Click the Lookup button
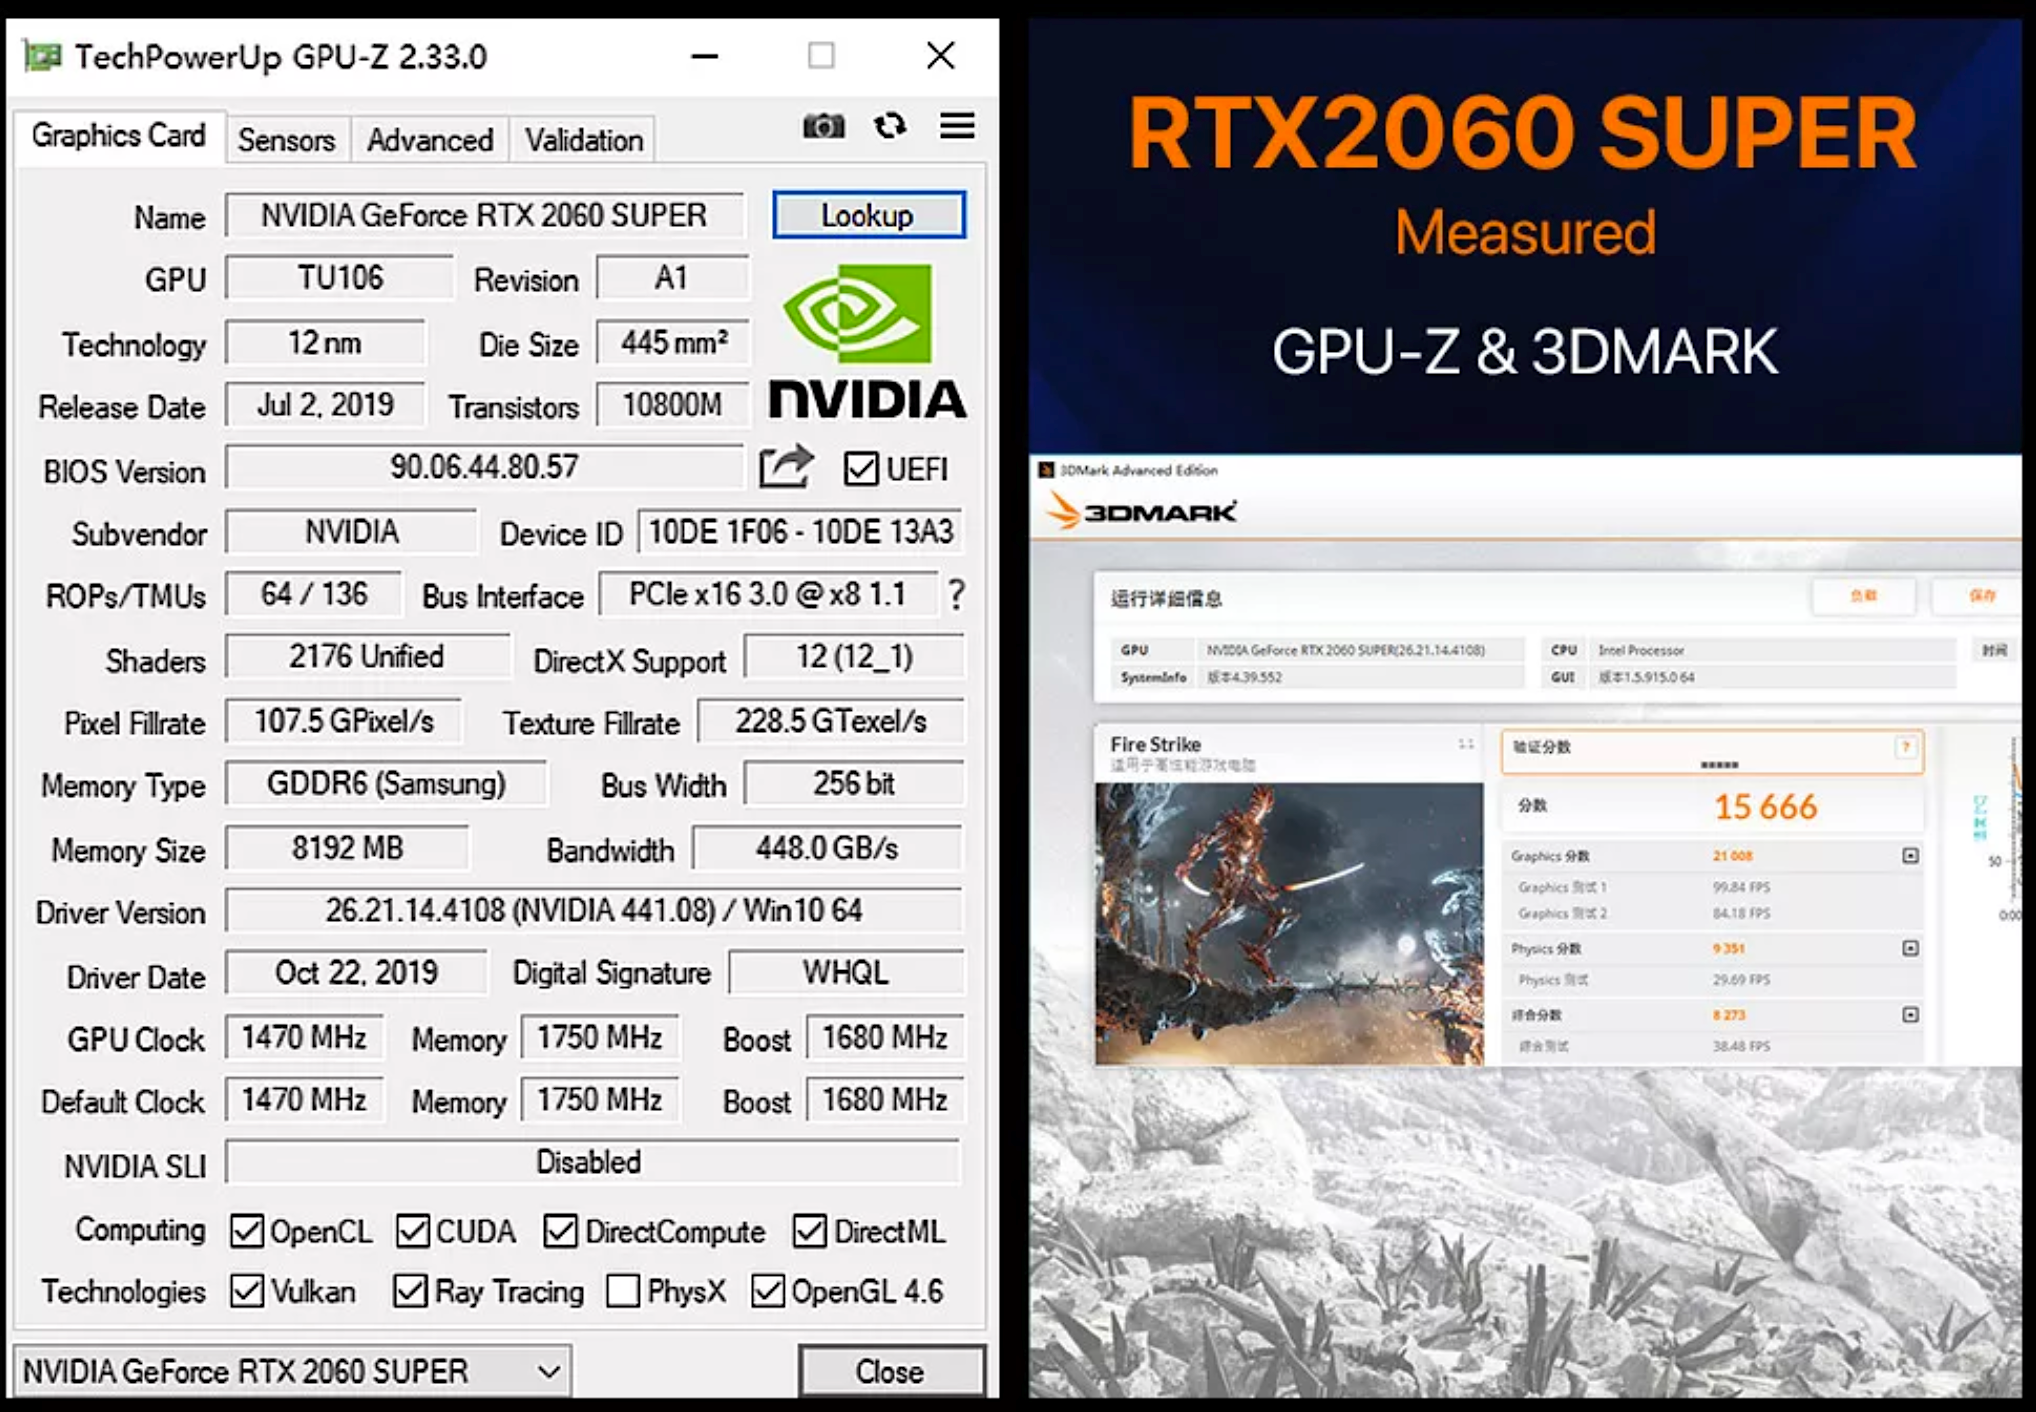The width and height of the screenshot is (2036, 1412). [868, 215]
